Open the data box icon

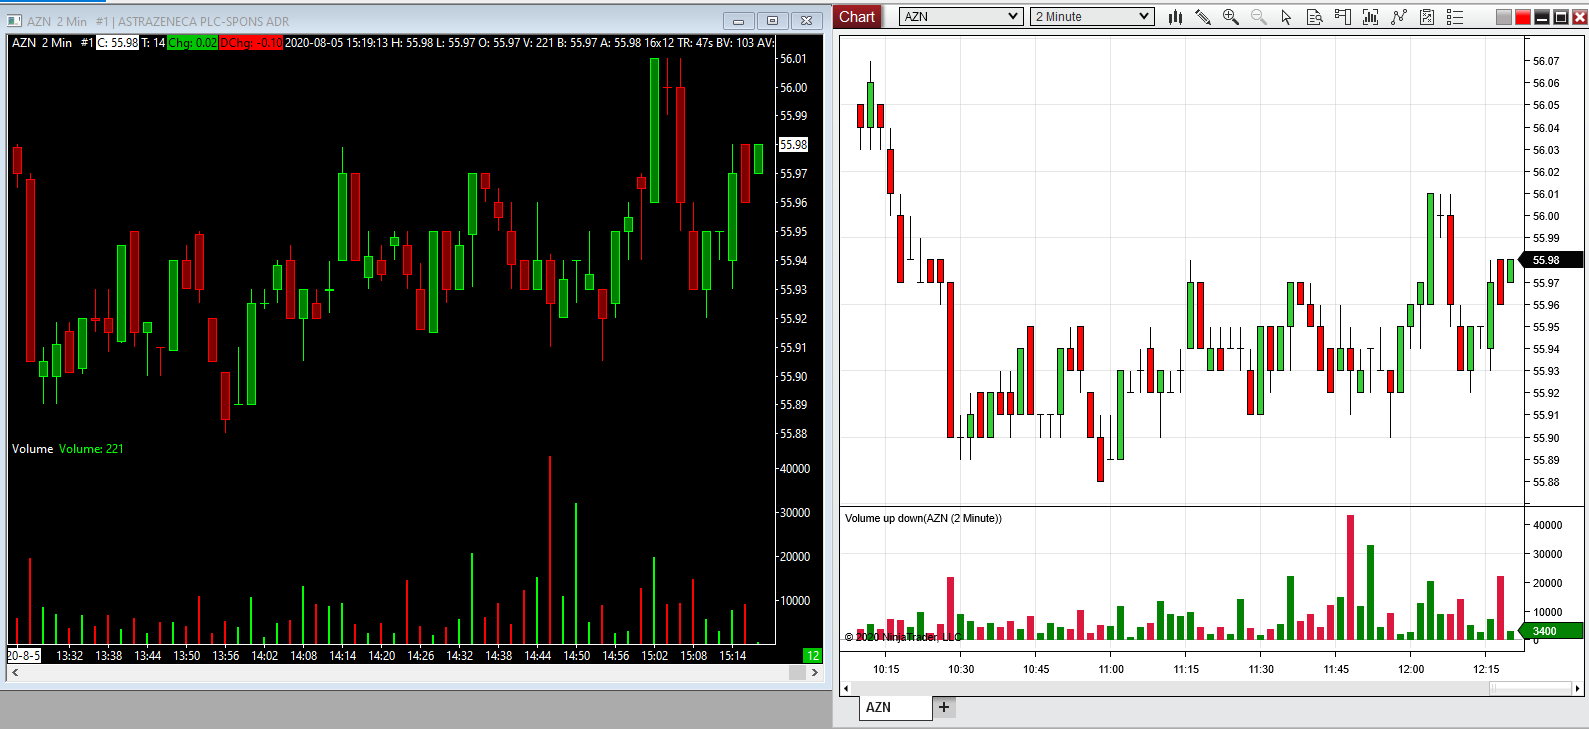point(1314,17)
